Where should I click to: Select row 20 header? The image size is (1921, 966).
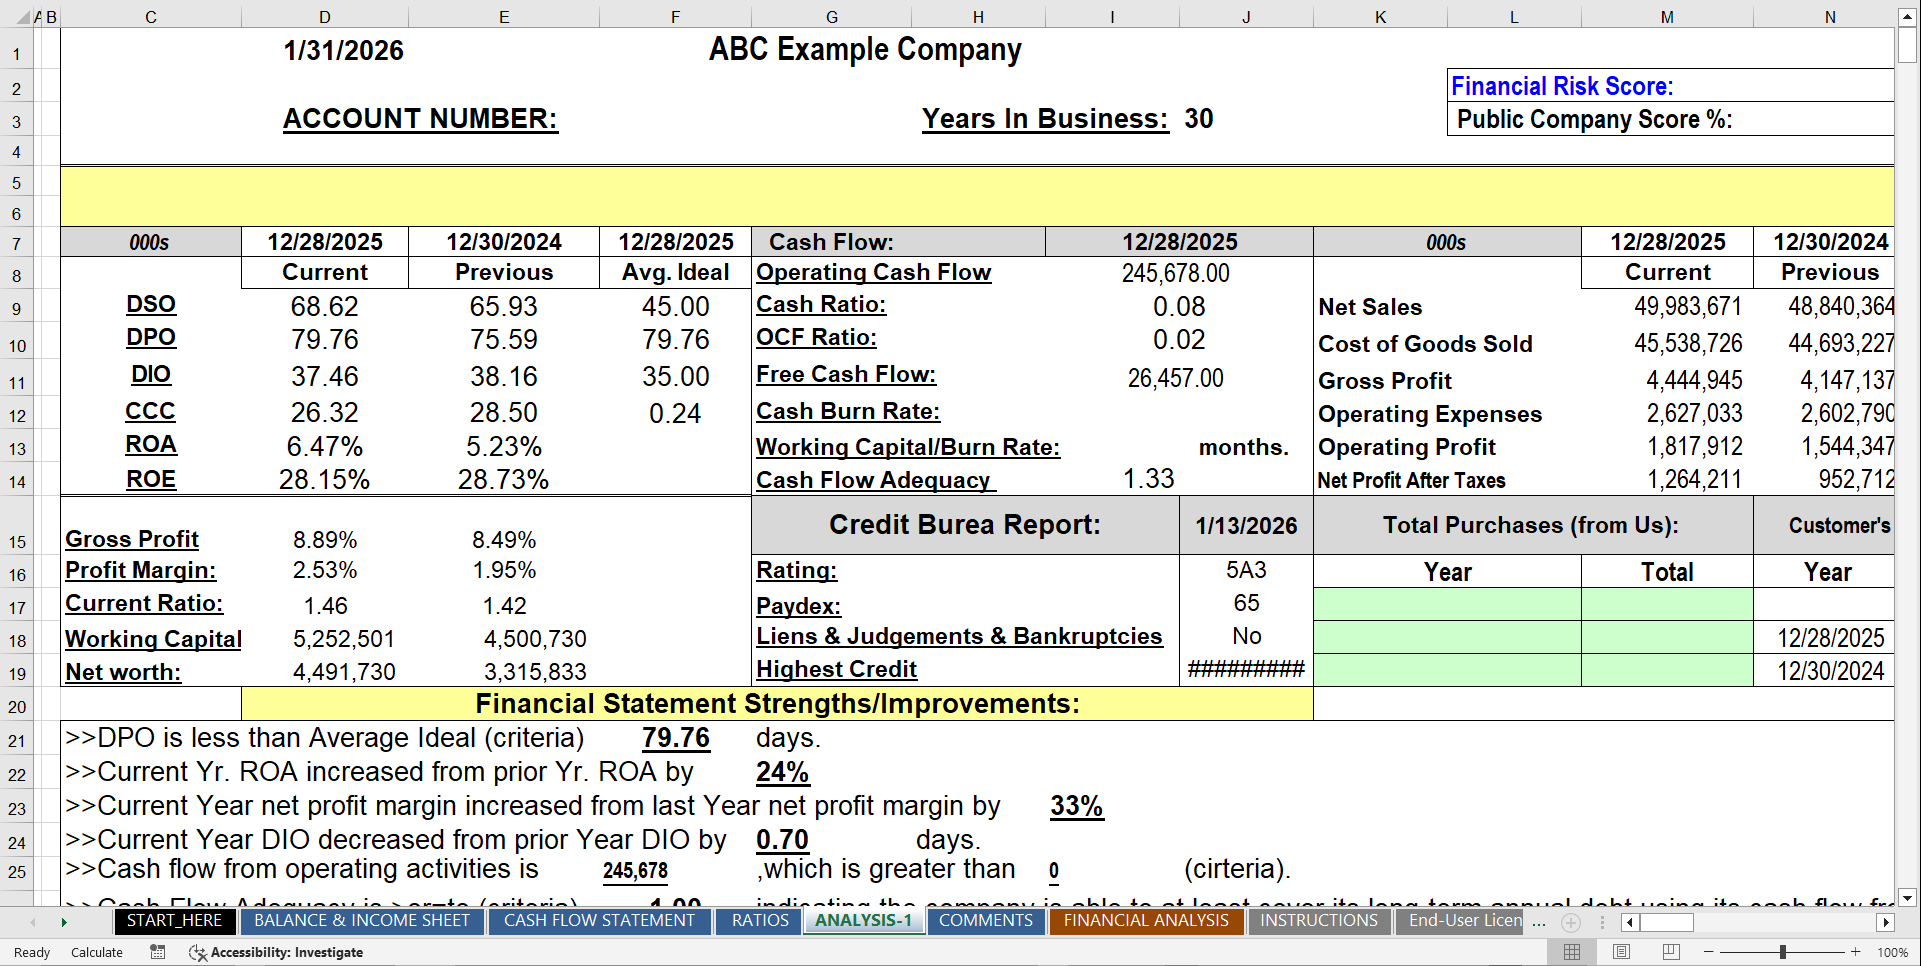(16, 706)
